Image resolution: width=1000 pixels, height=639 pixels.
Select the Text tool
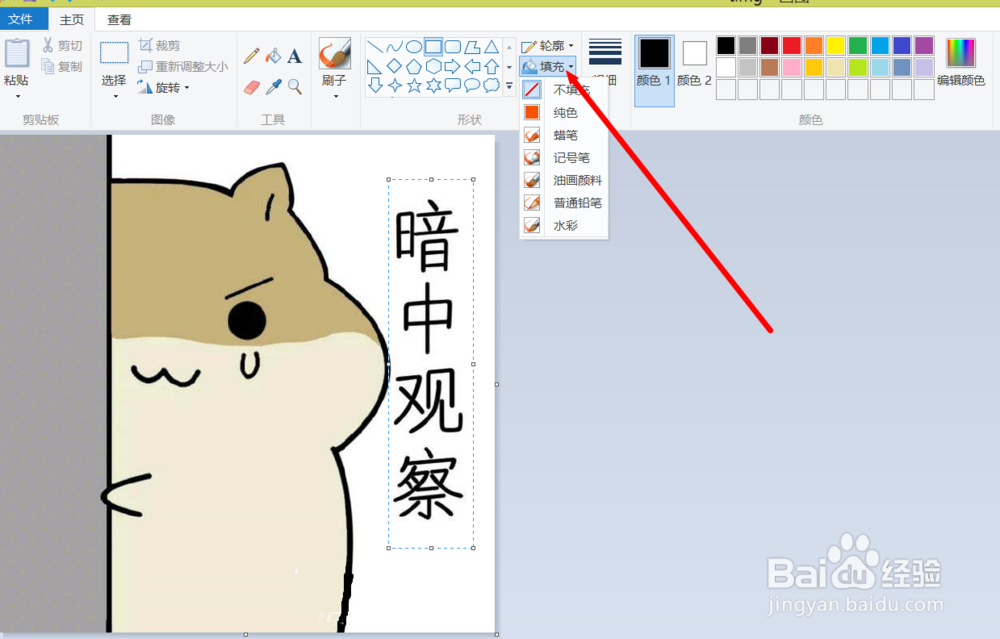295,56
